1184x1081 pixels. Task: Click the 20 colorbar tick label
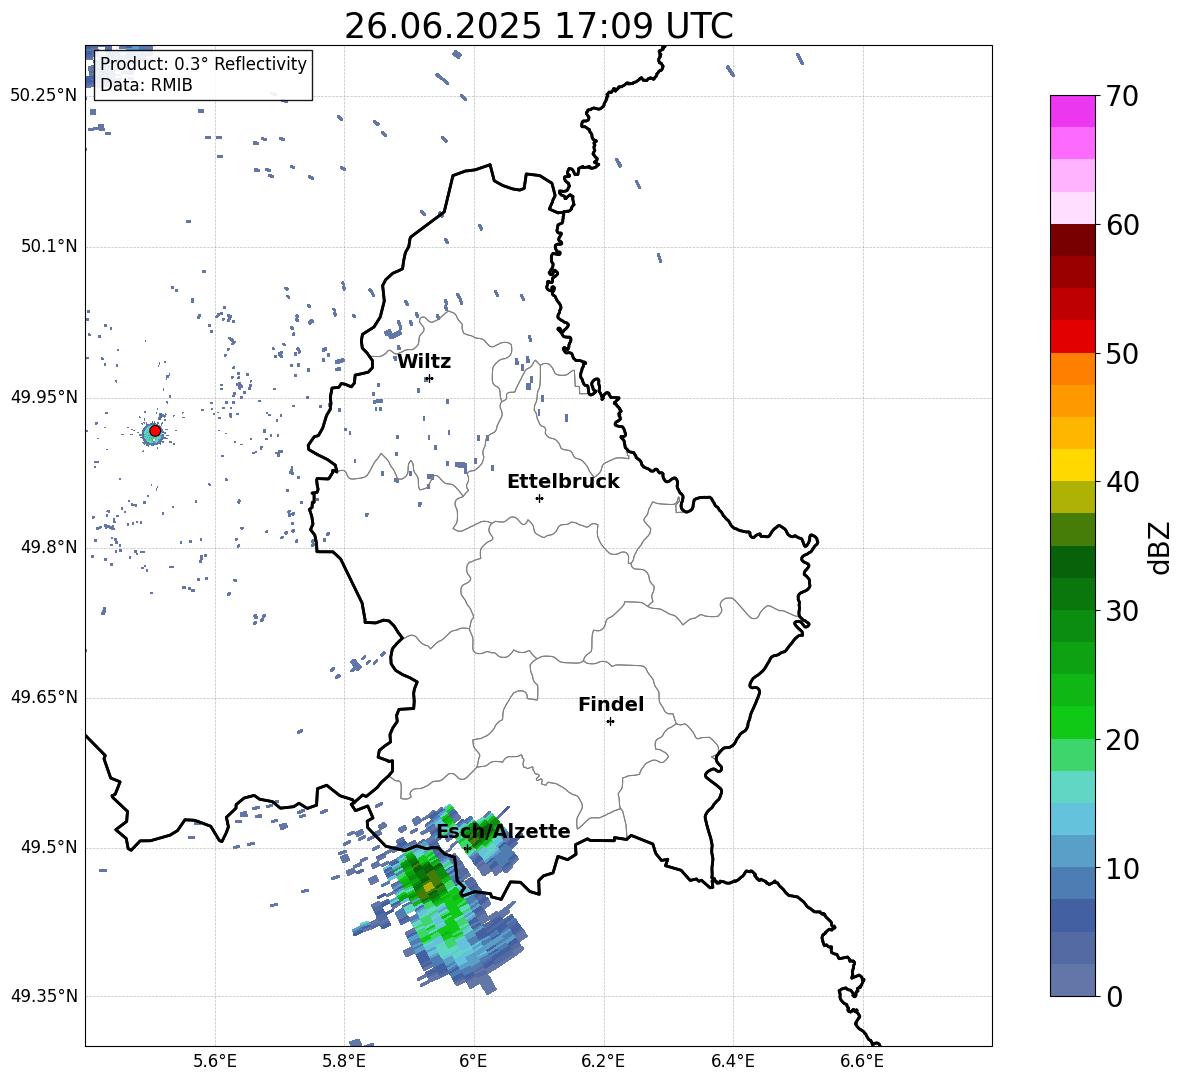click(x=1122, y=739)
